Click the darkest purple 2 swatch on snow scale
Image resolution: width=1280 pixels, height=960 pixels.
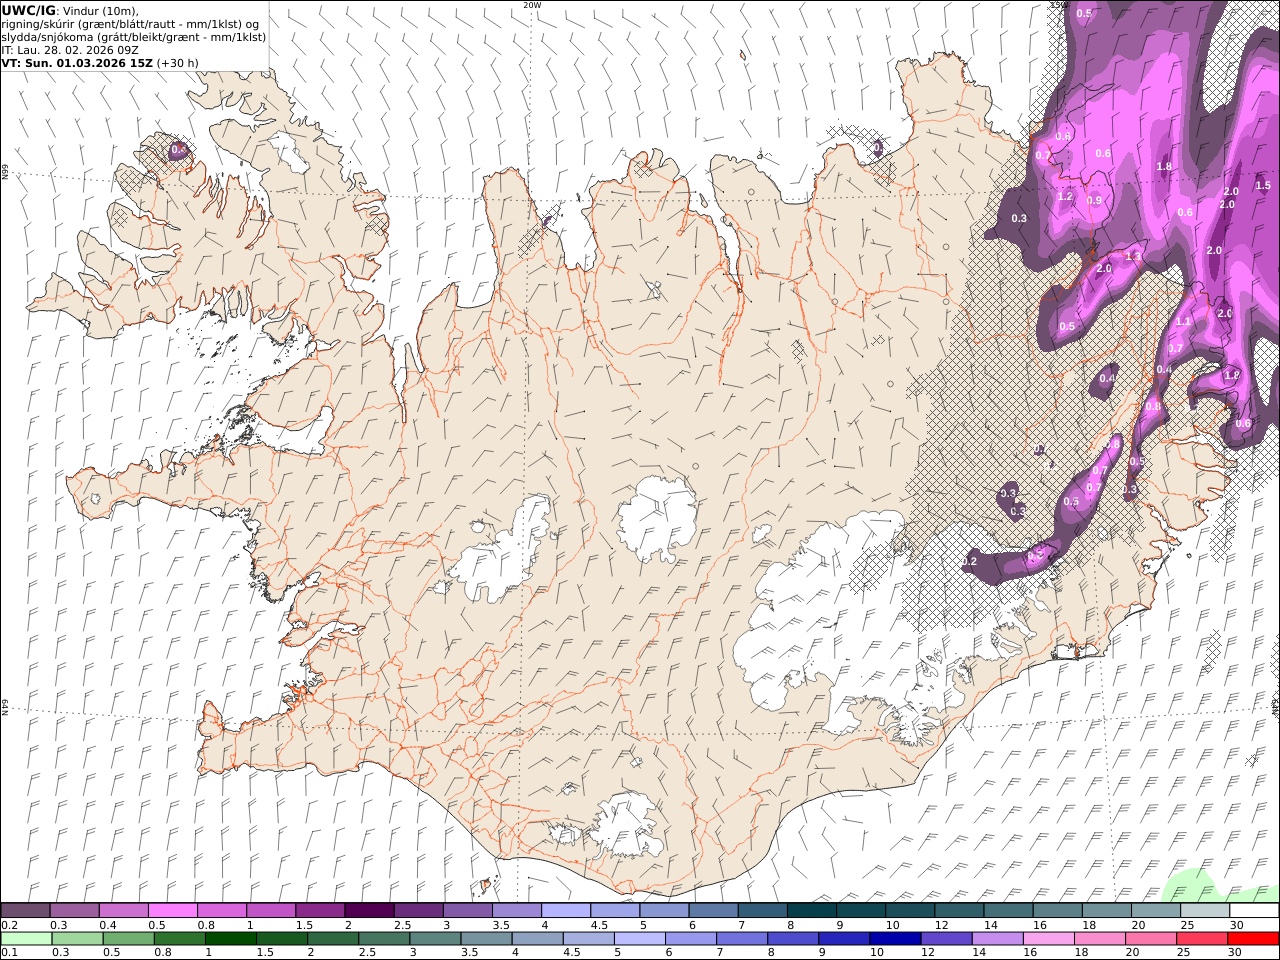tap(369, 910)
